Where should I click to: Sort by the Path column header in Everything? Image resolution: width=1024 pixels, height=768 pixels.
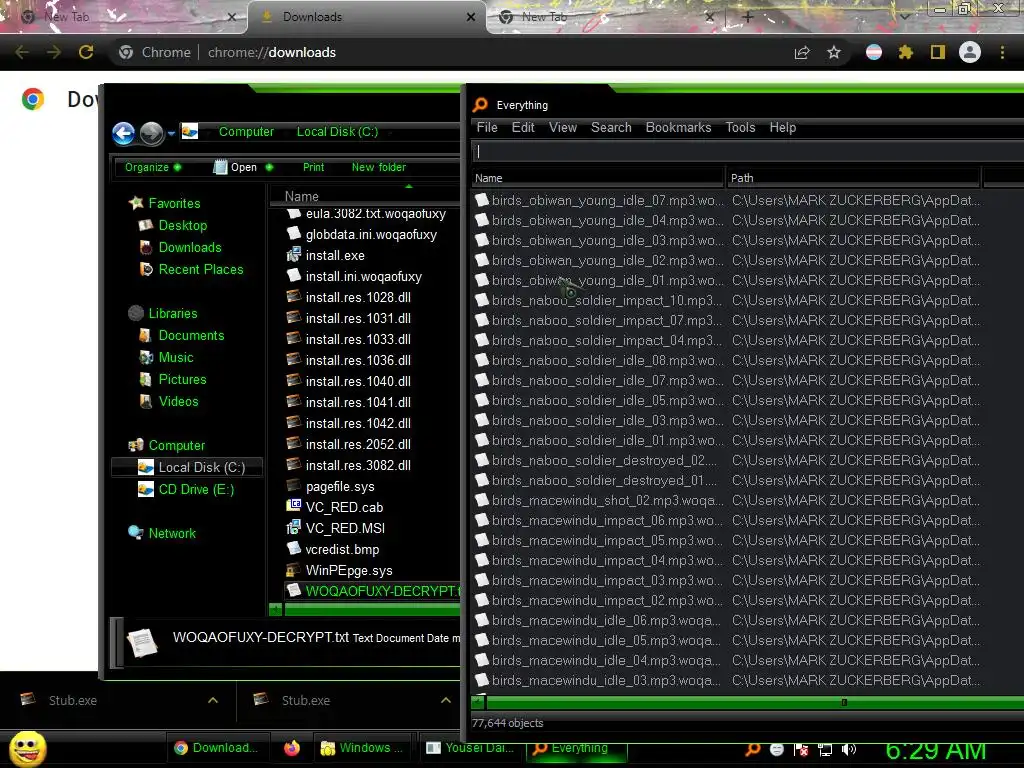pos(853,178)
